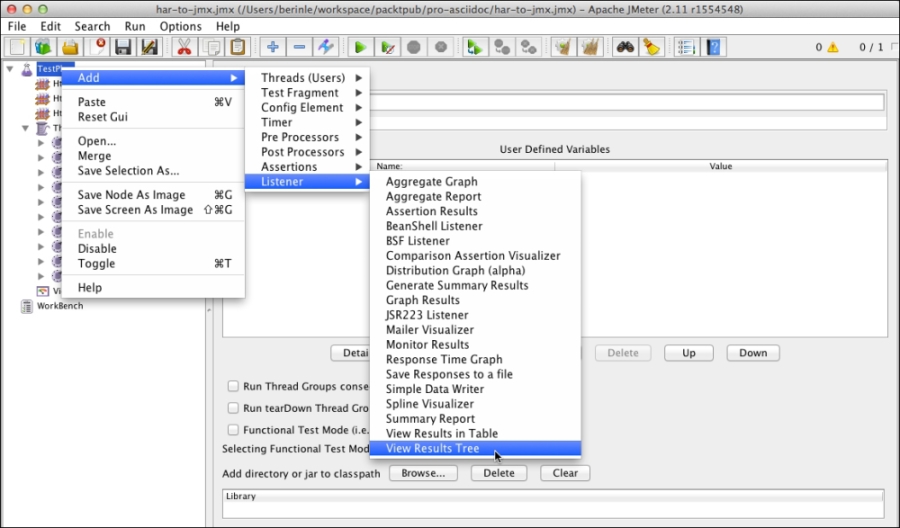900x528 pixels.
Task: Expand the Assertions submenu
Action: [x=307, y=167]
